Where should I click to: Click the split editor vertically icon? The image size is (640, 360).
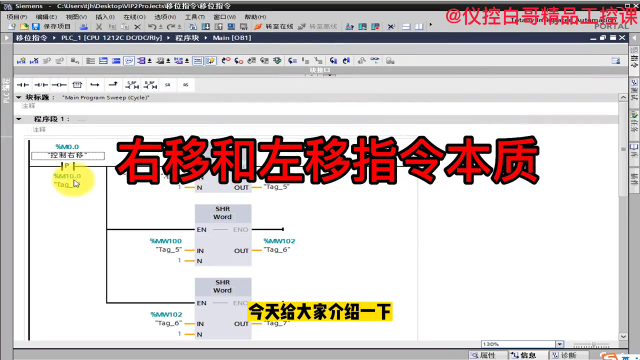click(x=419, y=27)
